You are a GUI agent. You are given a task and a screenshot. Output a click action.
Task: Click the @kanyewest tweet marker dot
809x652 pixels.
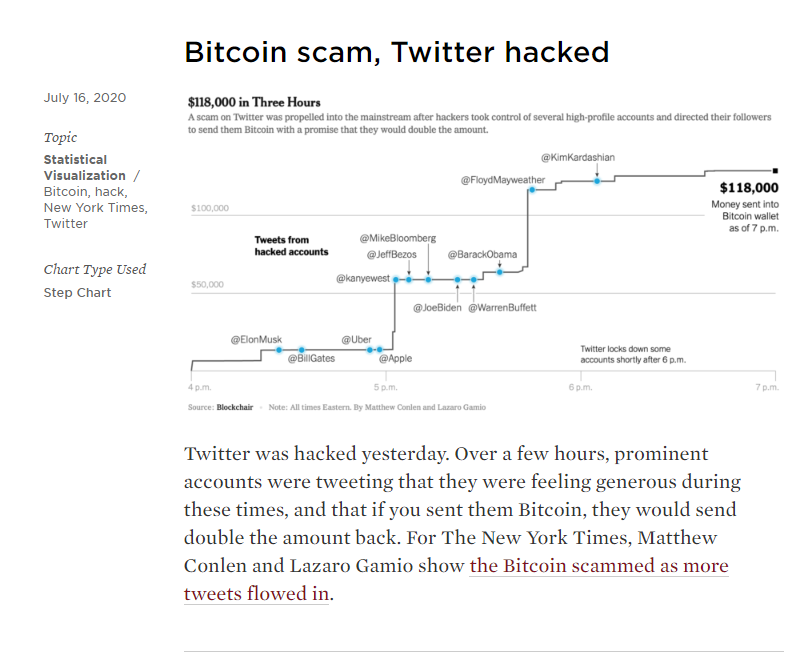tap(396, 280)
